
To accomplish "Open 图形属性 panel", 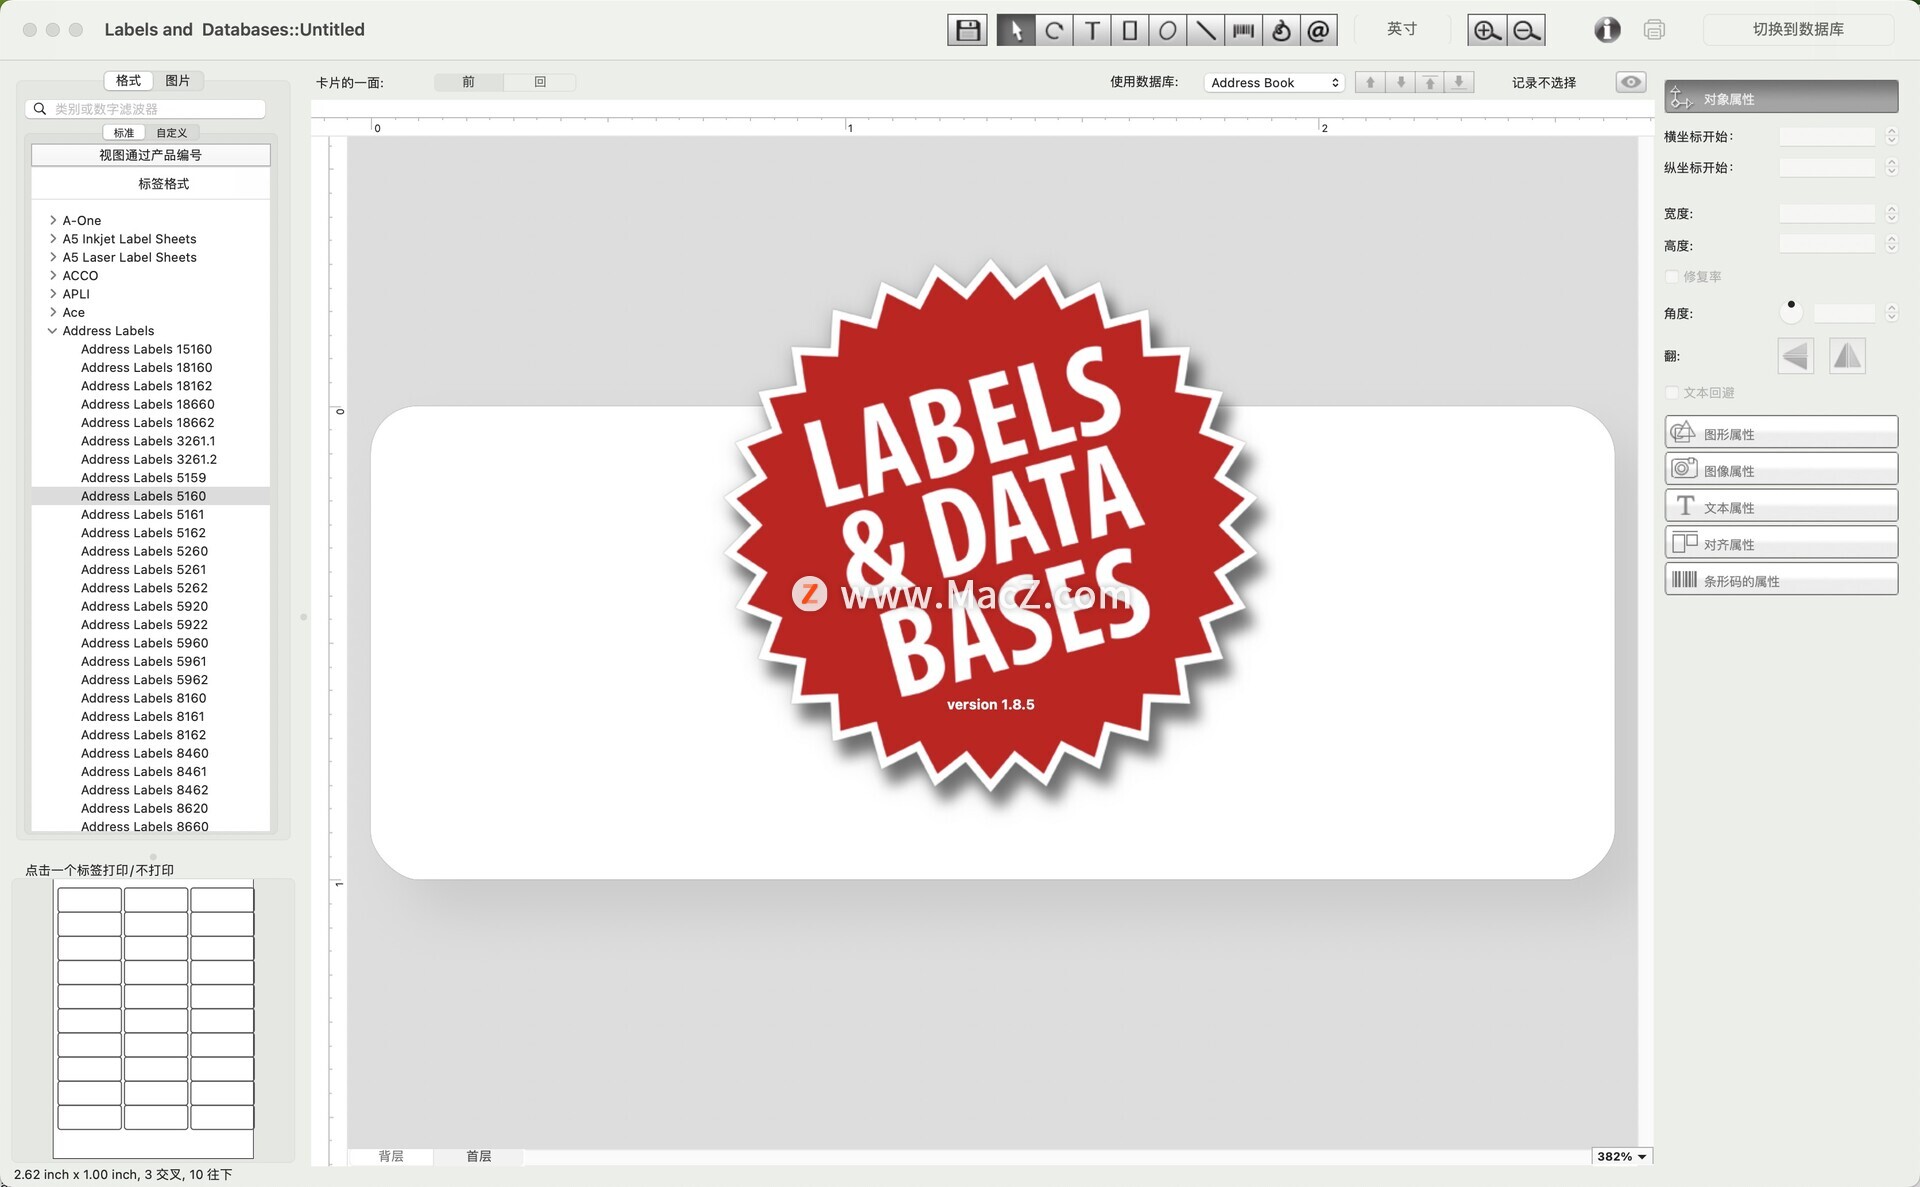I will point(1781,432).
